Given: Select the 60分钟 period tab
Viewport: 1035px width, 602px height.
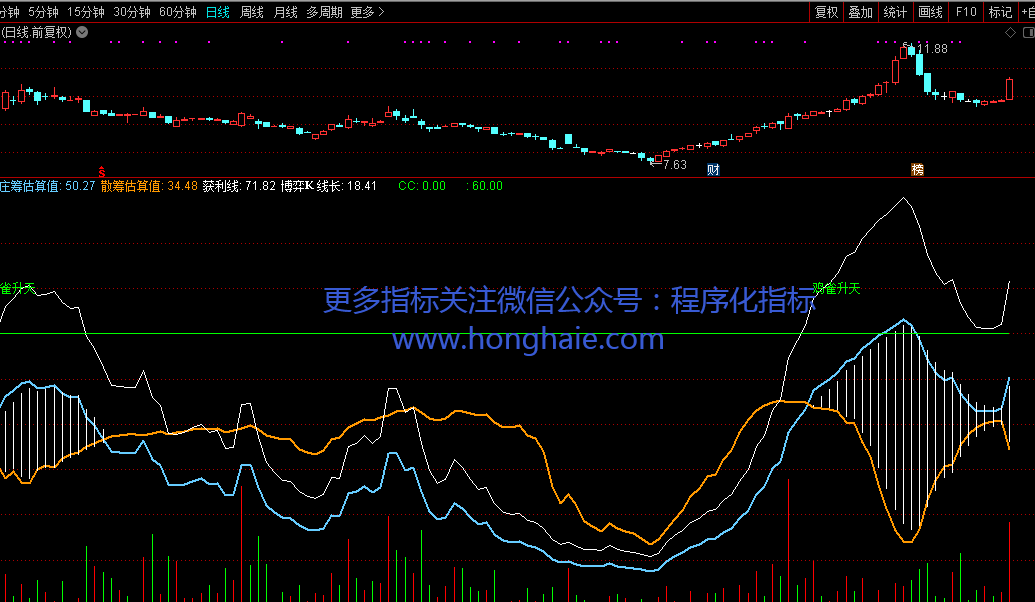Looking at the screenshot, I should [x=178, y=12].
